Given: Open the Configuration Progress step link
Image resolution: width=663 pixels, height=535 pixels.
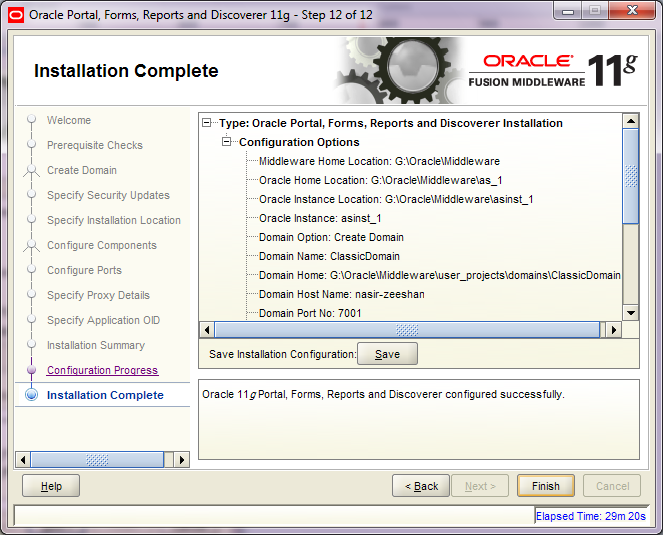Looking at the screenshot, I should (102, 370).
